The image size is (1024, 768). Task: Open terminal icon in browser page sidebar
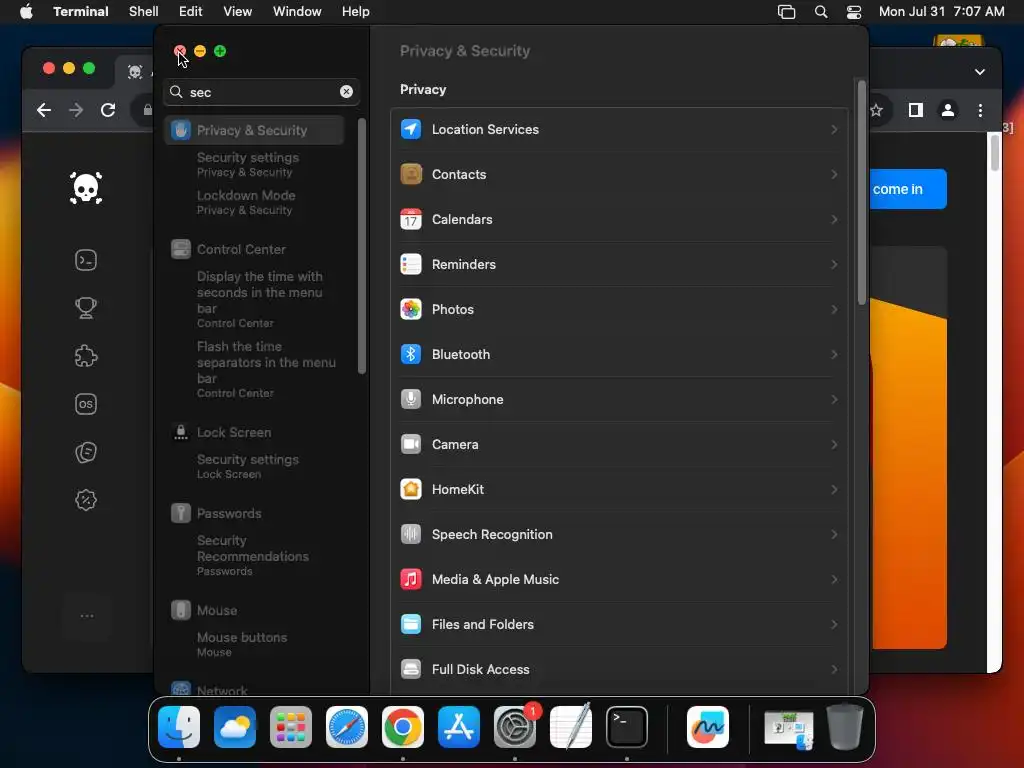[86, 261]
